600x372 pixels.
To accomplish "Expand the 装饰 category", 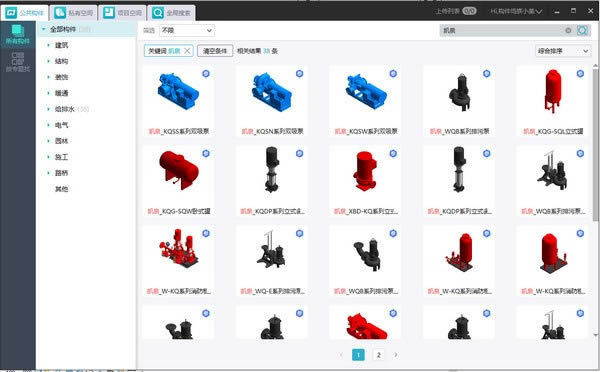I will point(49,77).
